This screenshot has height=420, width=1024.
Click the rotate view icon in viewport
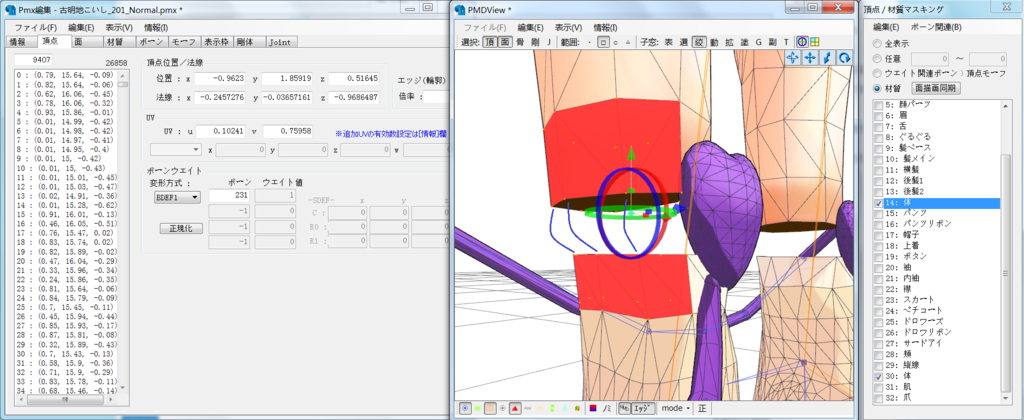point(844,59)
